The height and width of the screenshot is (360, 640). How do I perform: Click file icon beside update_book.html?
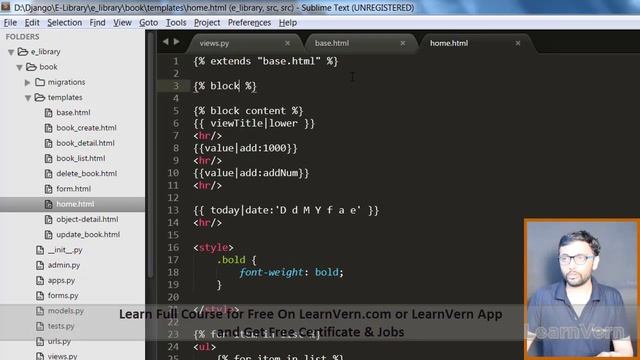tap(48, 235)
